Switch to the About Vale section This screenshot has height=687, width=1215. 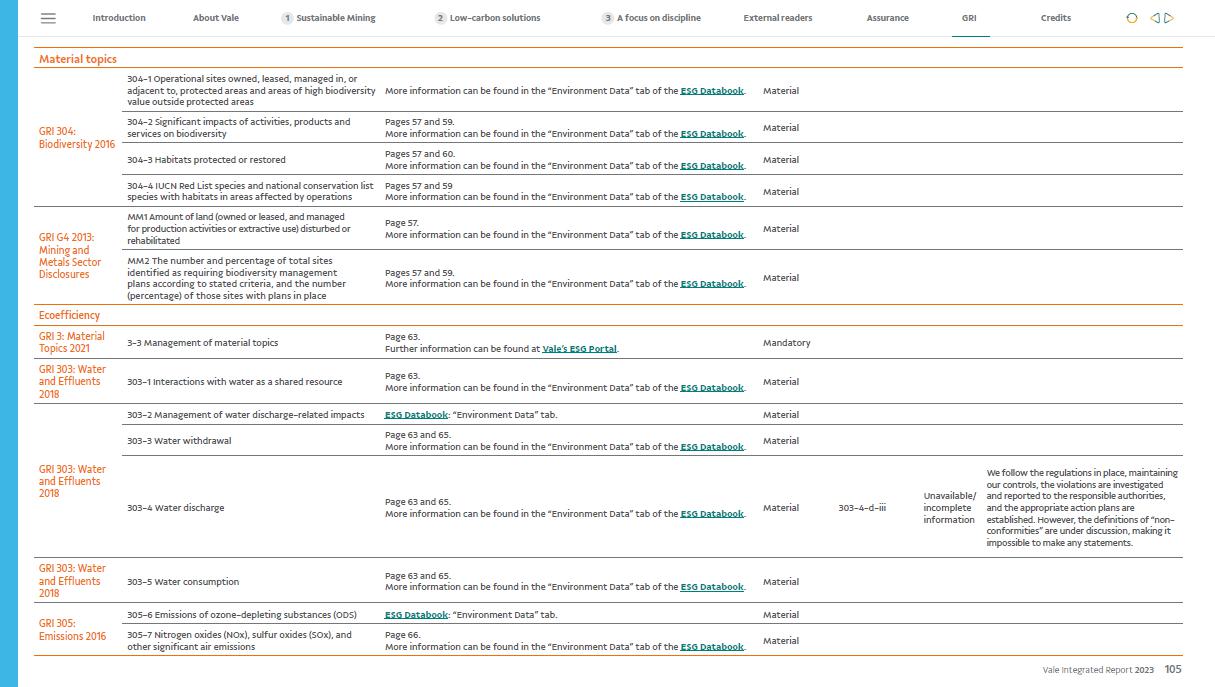[x=216, y=18]
